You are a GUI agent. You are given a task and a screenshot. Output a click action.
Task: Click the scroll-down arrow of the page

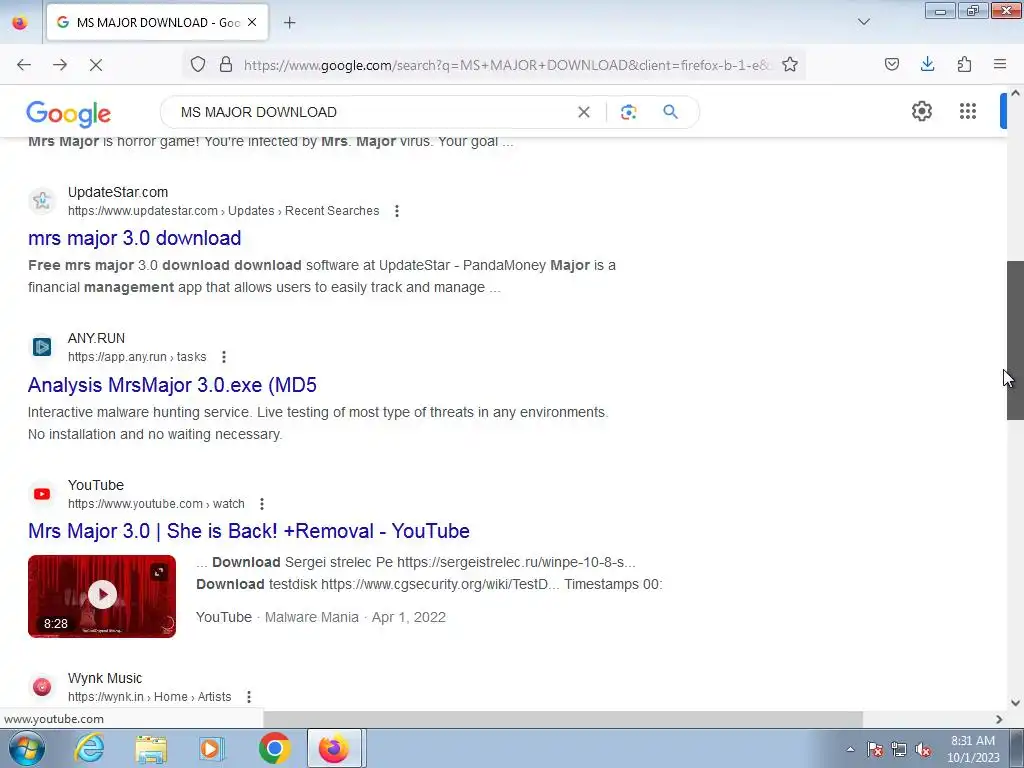1015,703
